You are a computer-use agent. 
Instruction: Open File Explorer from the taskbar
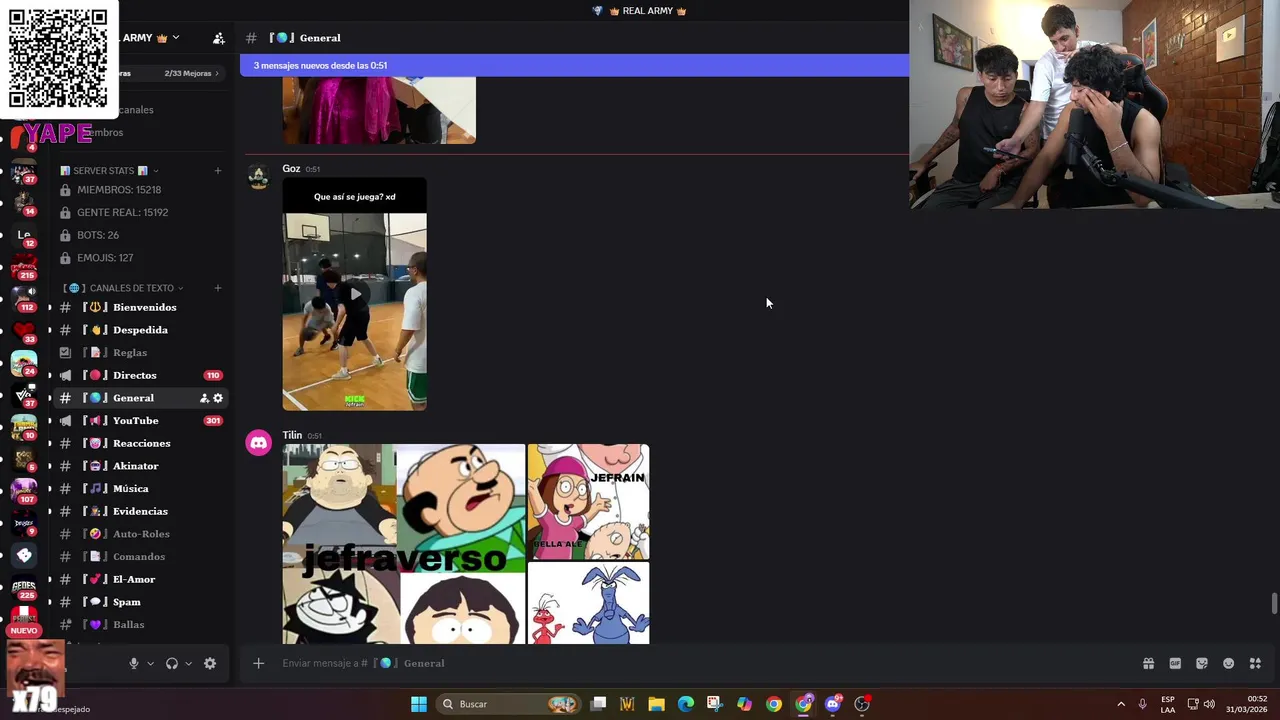point(656,704)
